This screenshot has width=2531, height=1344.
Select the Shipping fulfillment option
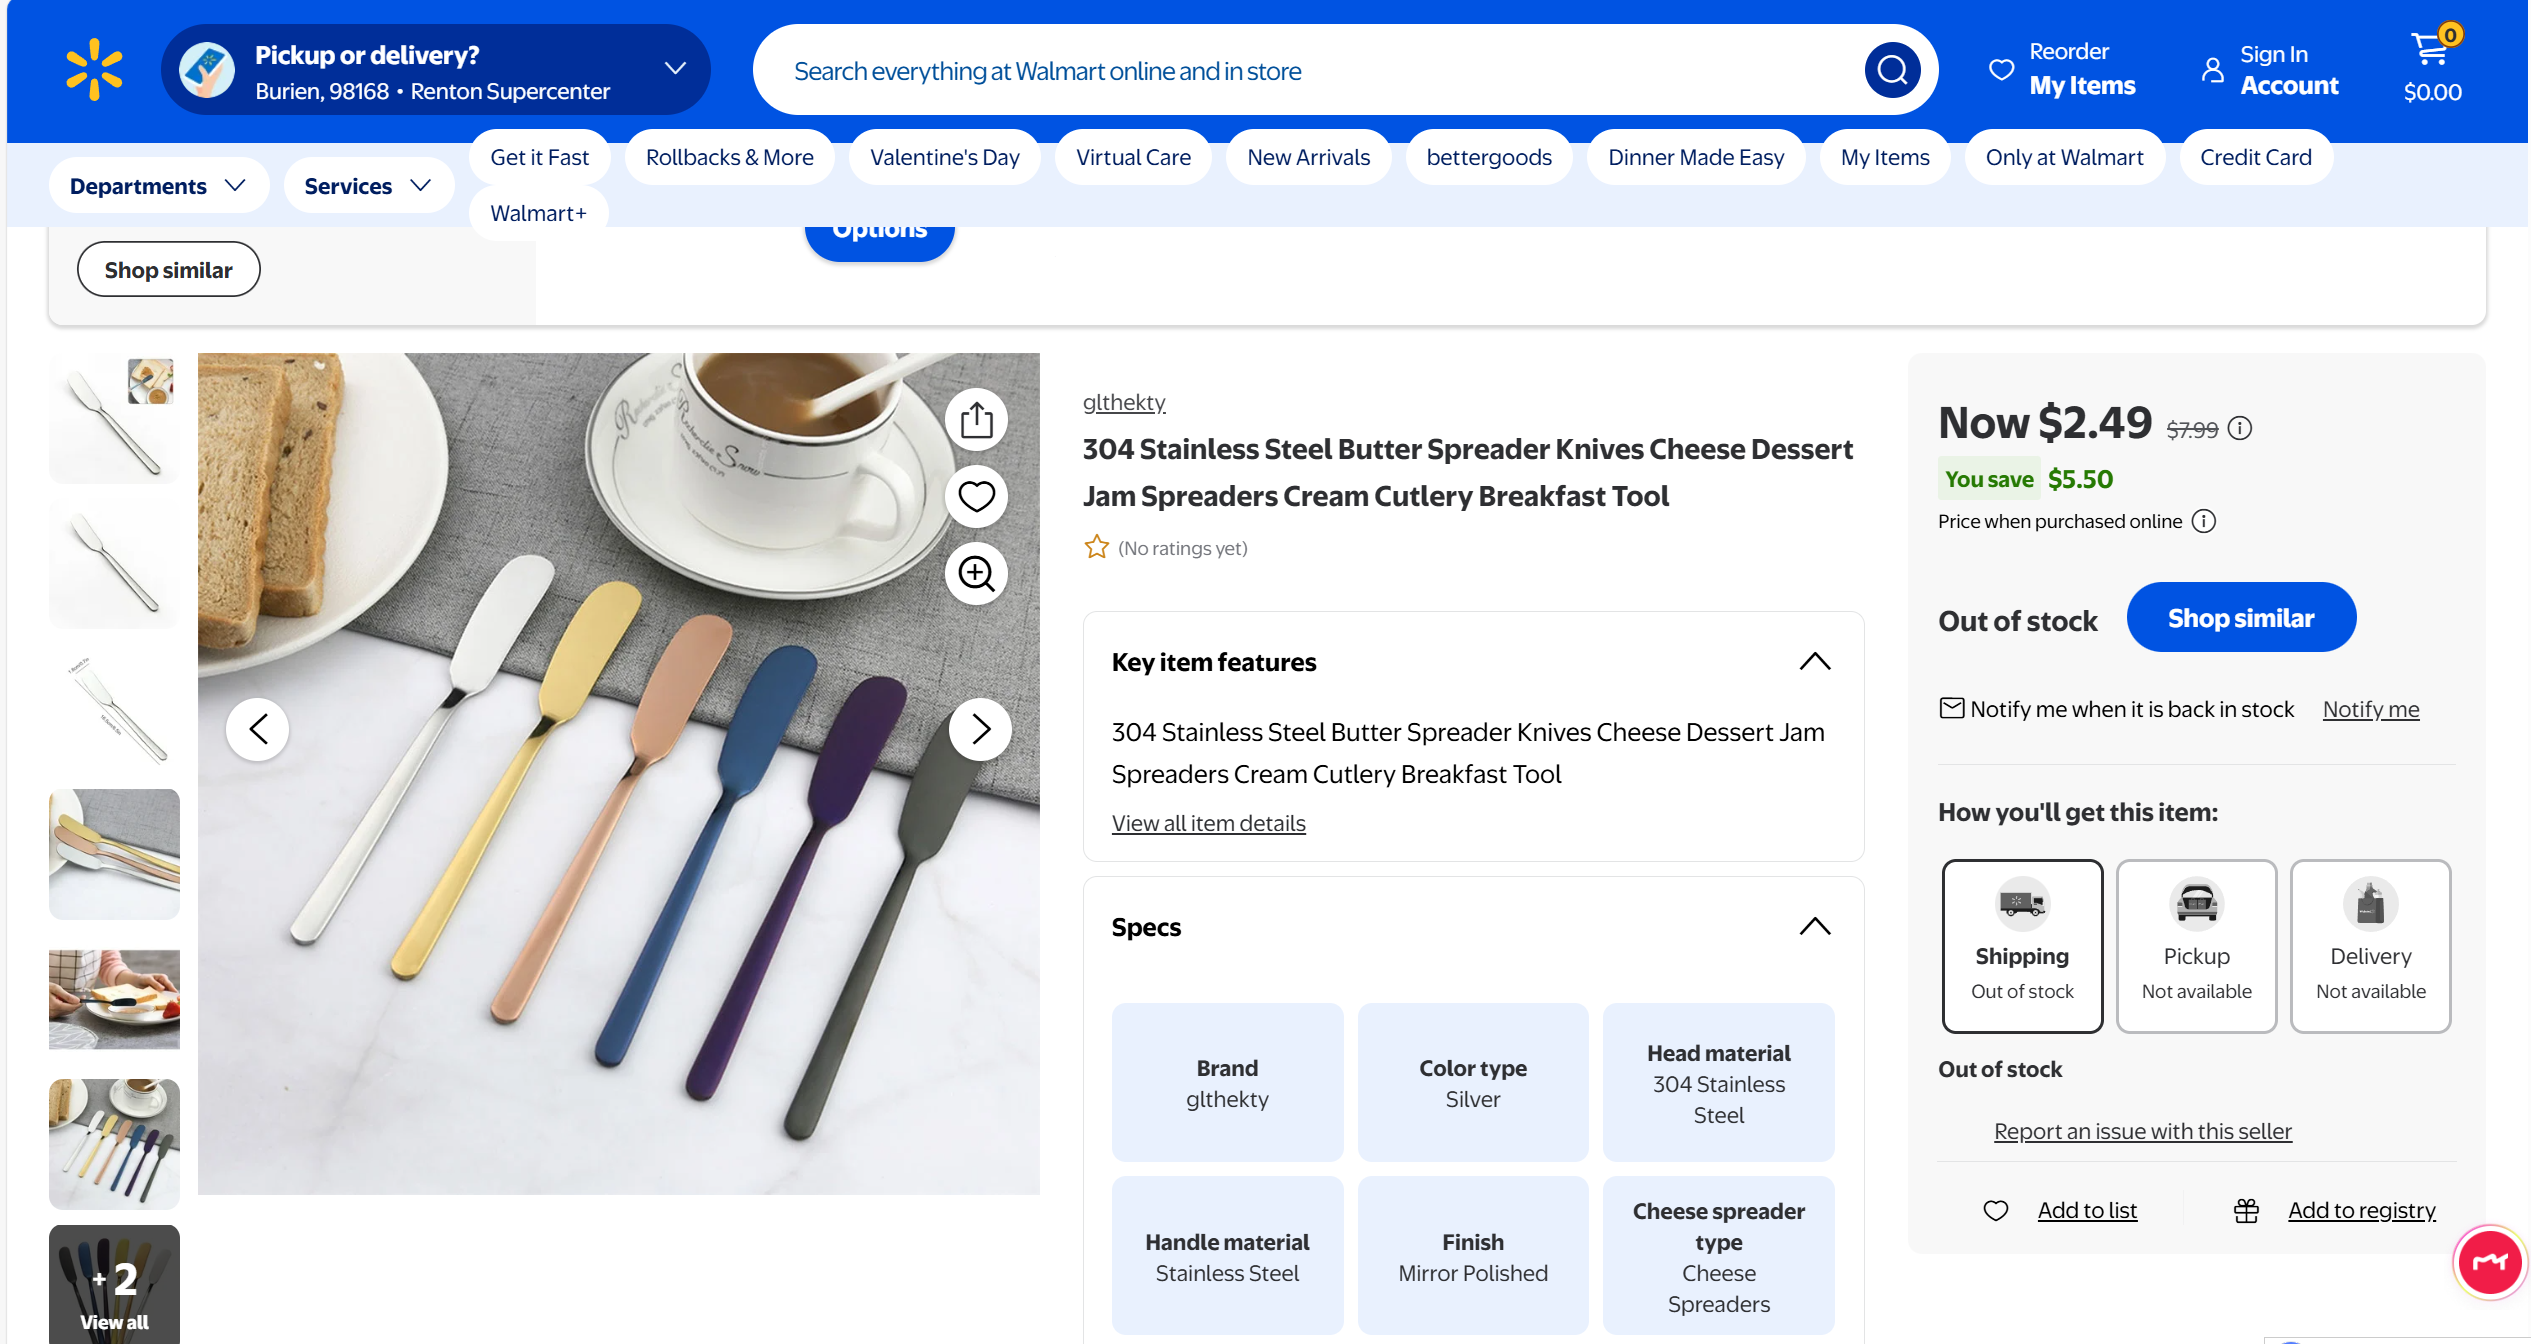pos(2021,945)
